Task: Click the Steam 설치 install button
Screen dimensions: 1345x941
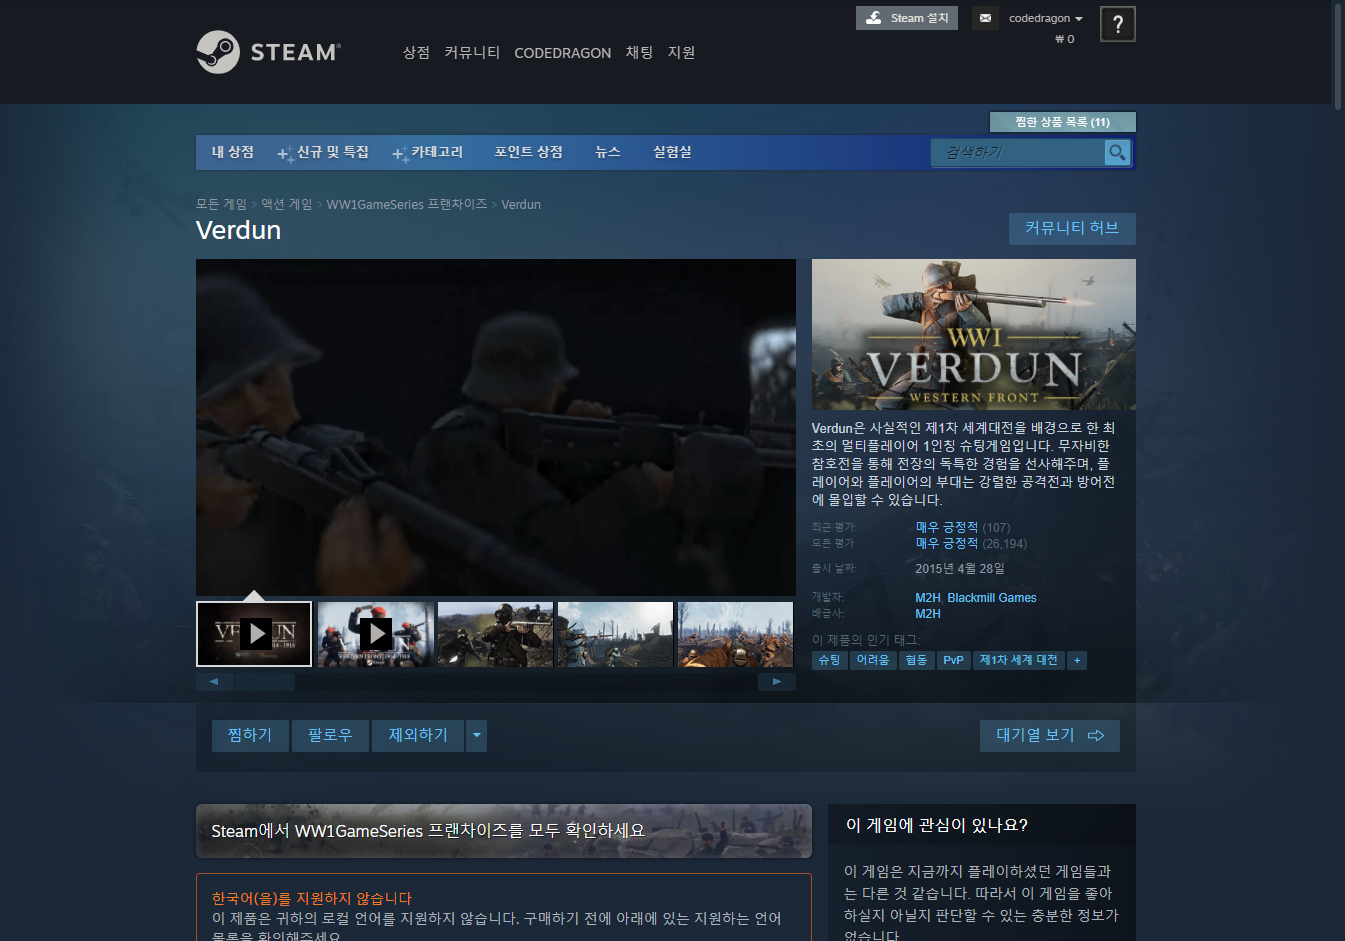Action: (907, 18)
